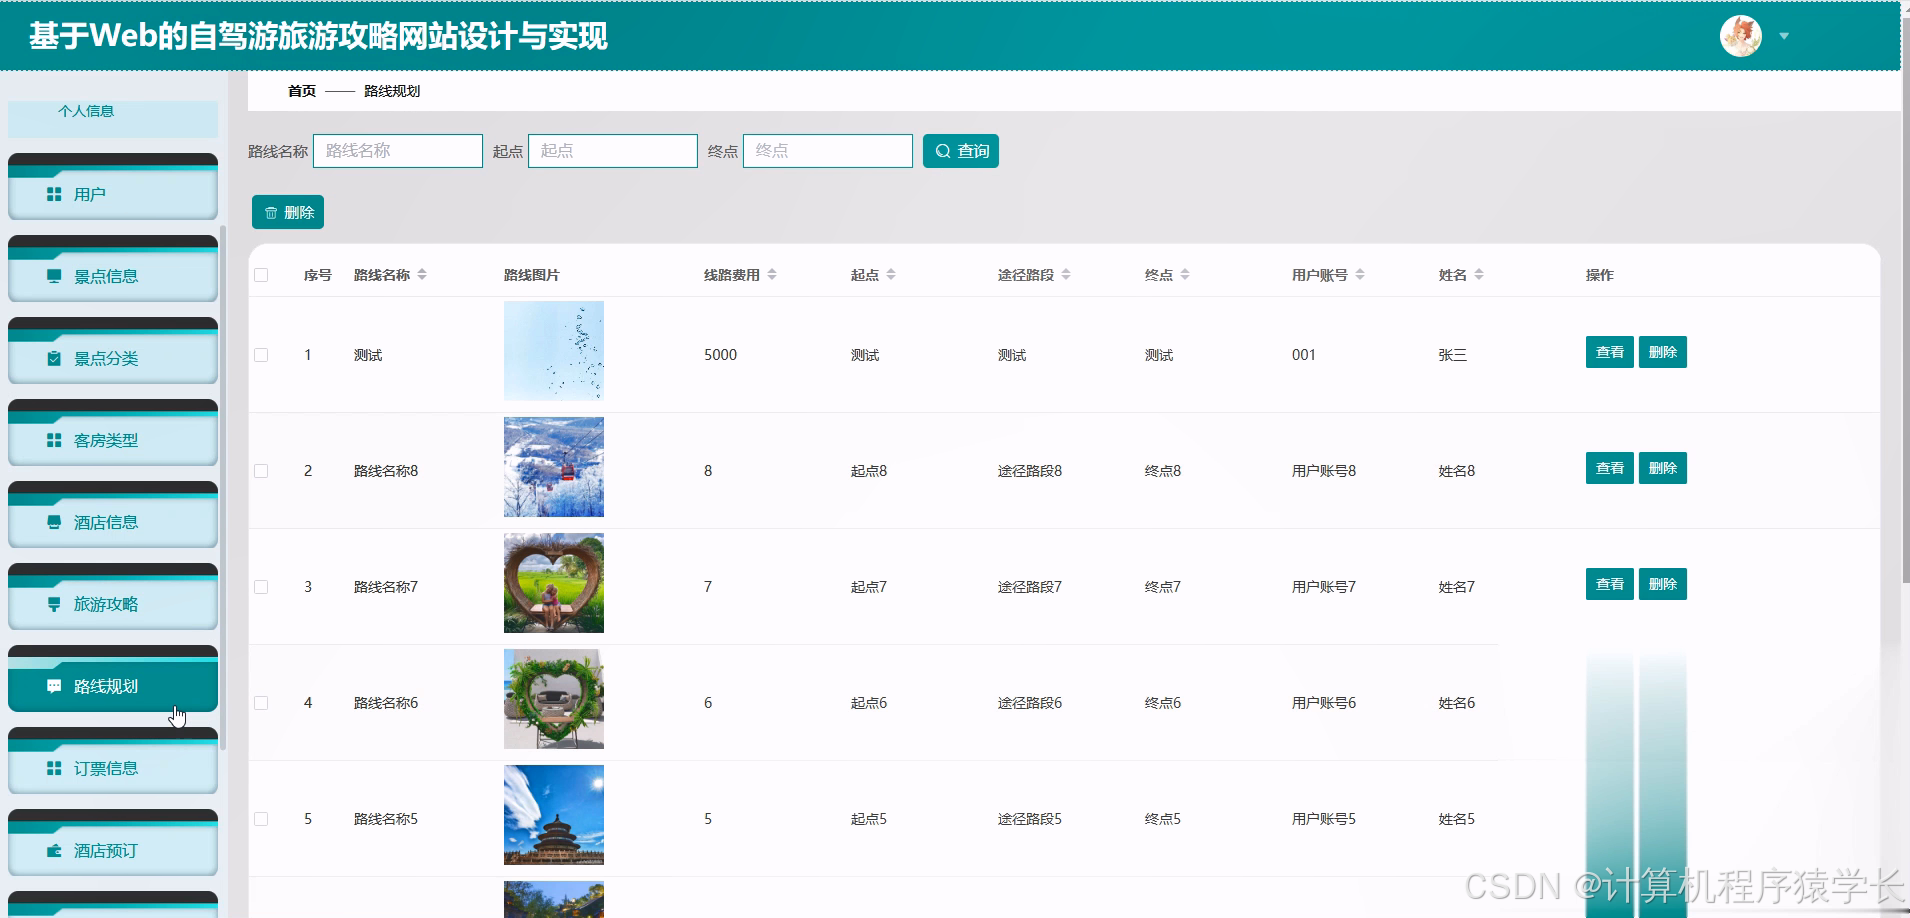Click the 旅游攻略 sidebar icon
The height and width of the screenshot is (918, 1910).
[54, 604]
